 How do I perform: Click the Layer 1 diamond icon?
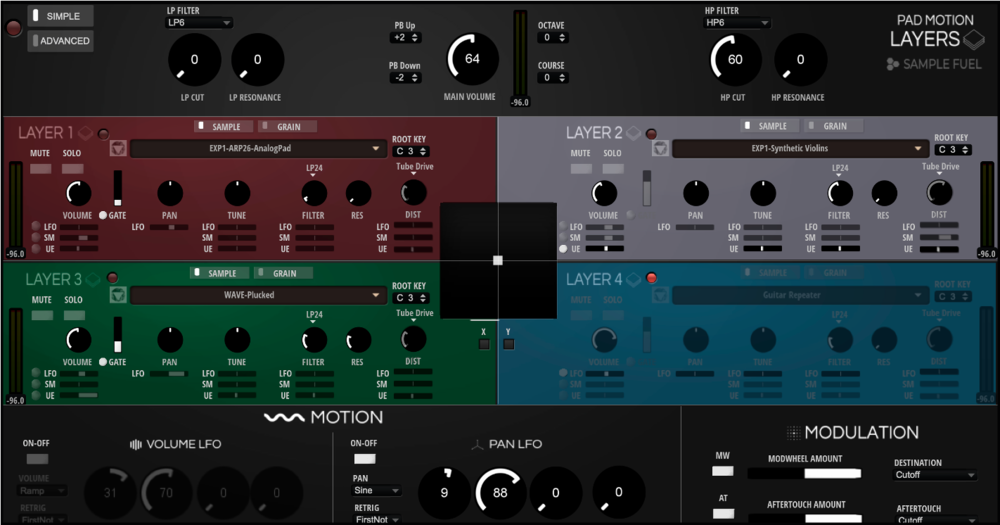coord(85,133)
